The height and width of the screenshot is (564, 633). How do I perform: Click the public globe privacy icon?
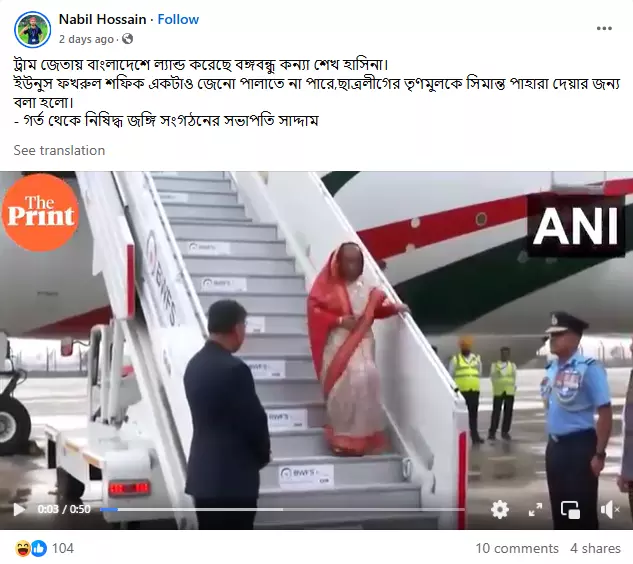coord(128,39)
